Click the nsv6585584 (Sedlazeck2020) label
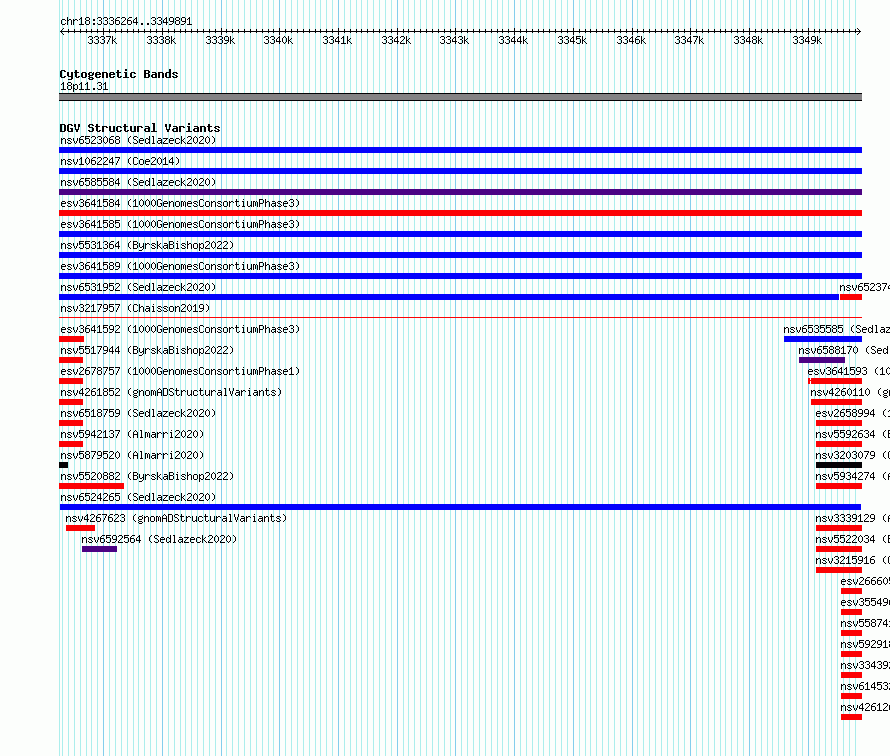 [x=138, y=182]
